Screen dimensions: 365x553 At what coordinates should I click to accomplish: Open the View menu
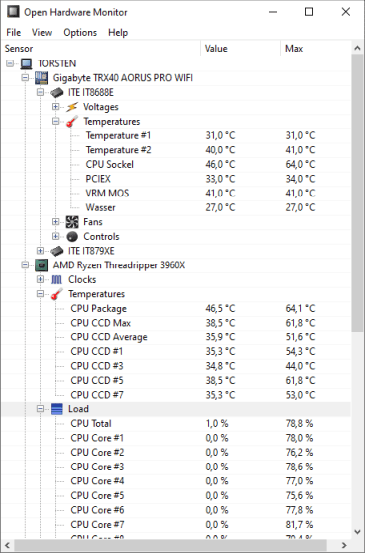point(42,32)
